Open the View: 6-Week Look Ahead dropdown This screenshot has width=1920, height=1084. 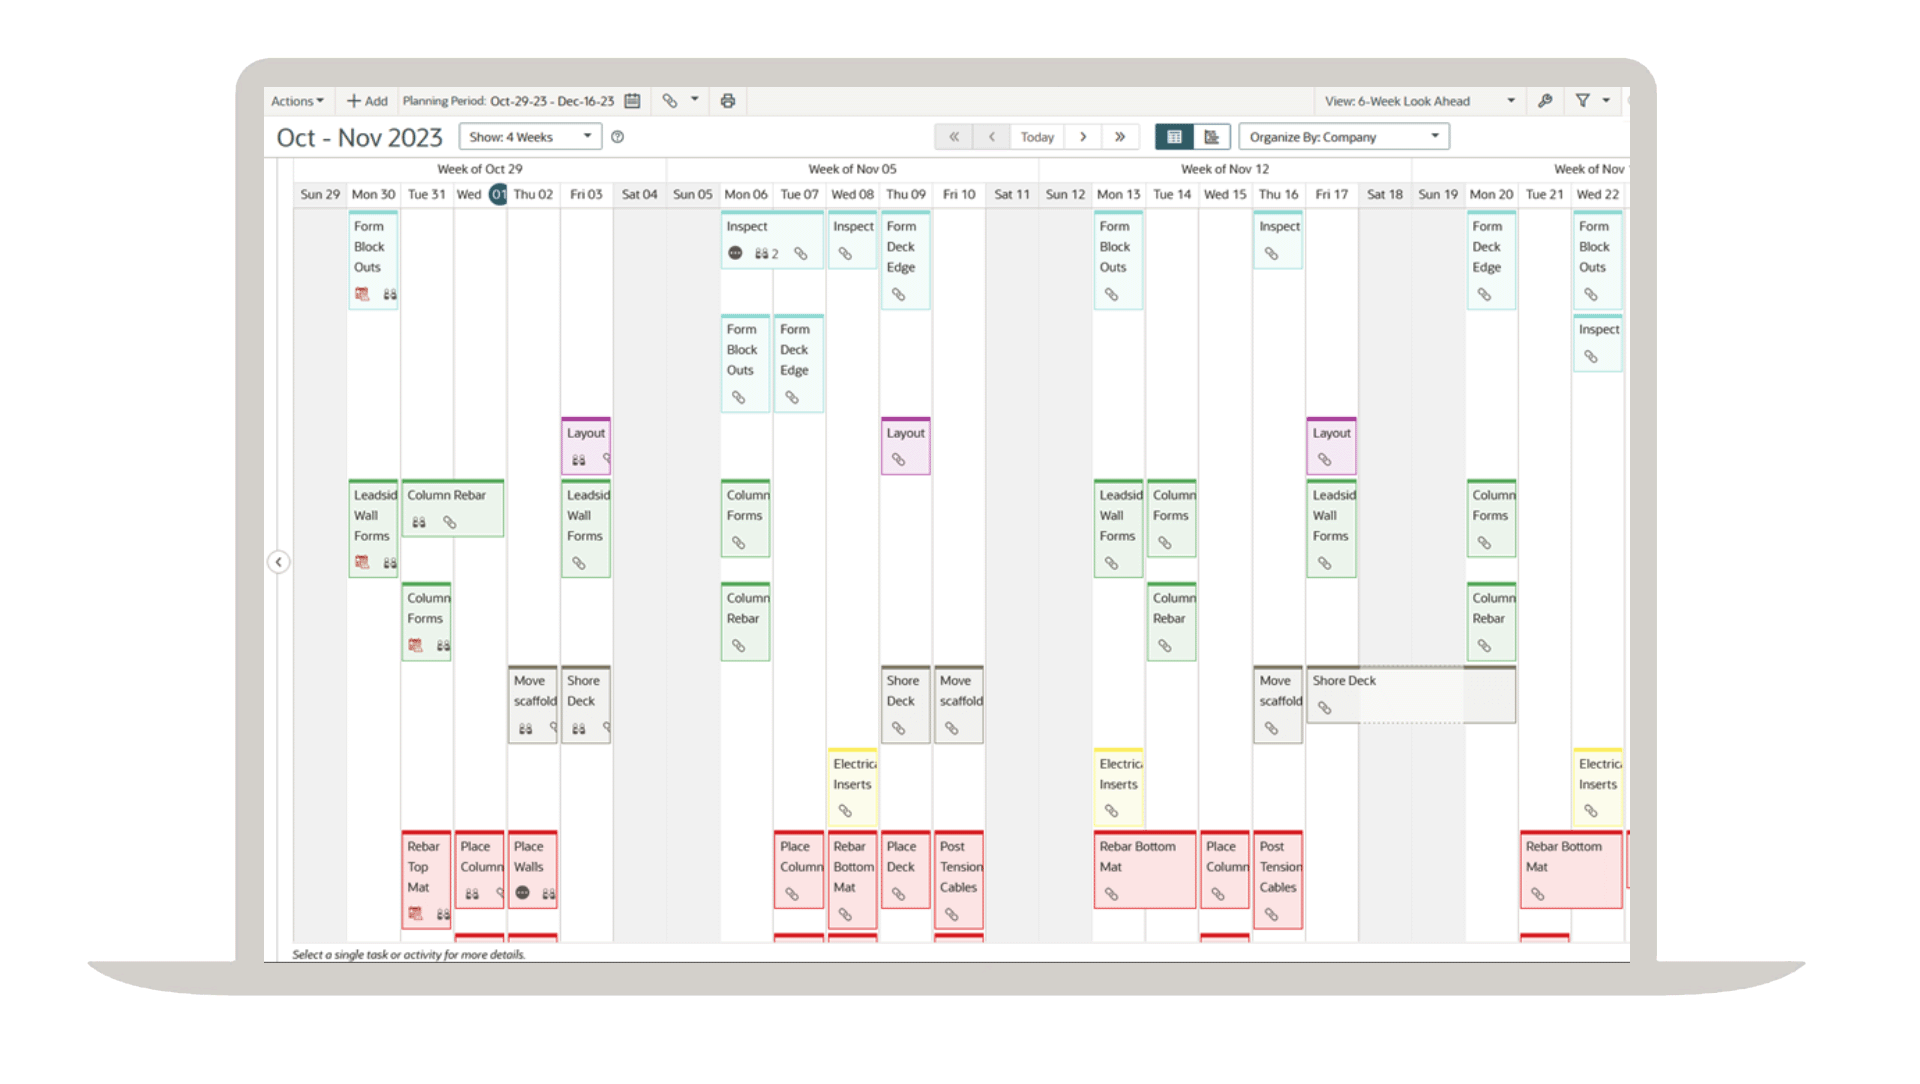(1418, 101)
